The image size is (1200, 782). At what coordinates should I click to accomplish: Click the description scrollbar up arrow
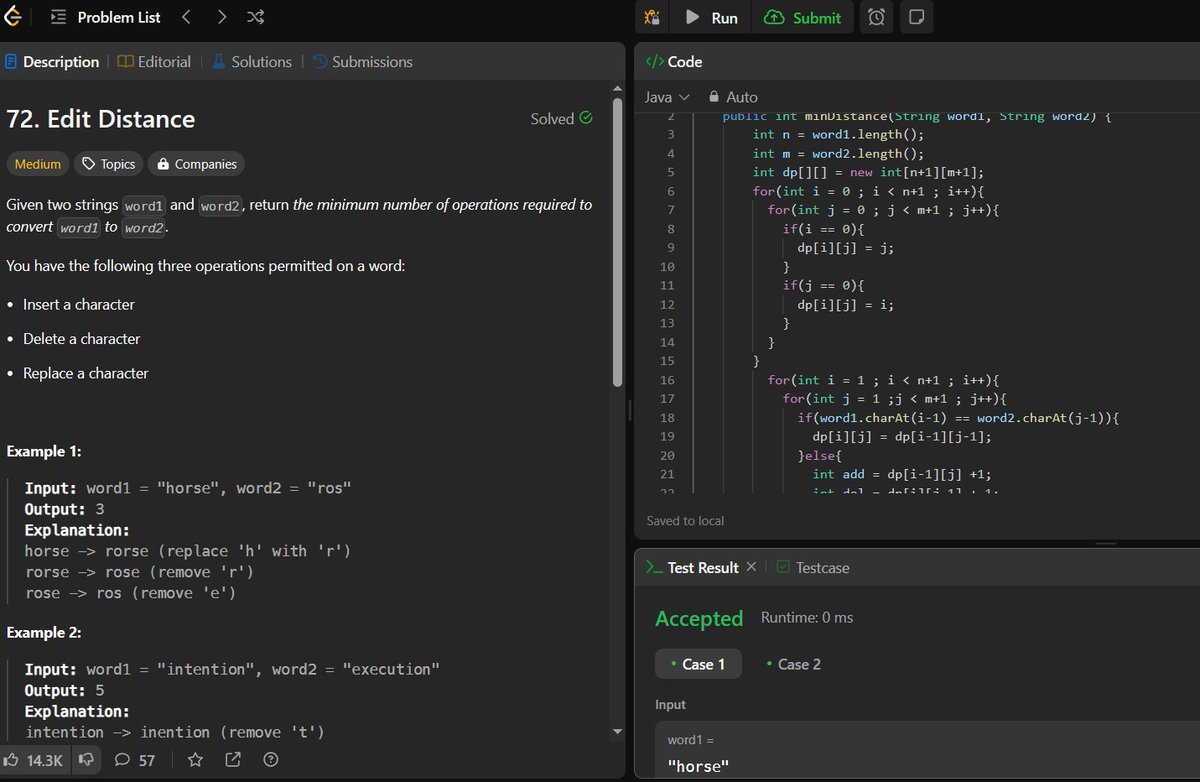pyautogui.click(x=617, y=91)
